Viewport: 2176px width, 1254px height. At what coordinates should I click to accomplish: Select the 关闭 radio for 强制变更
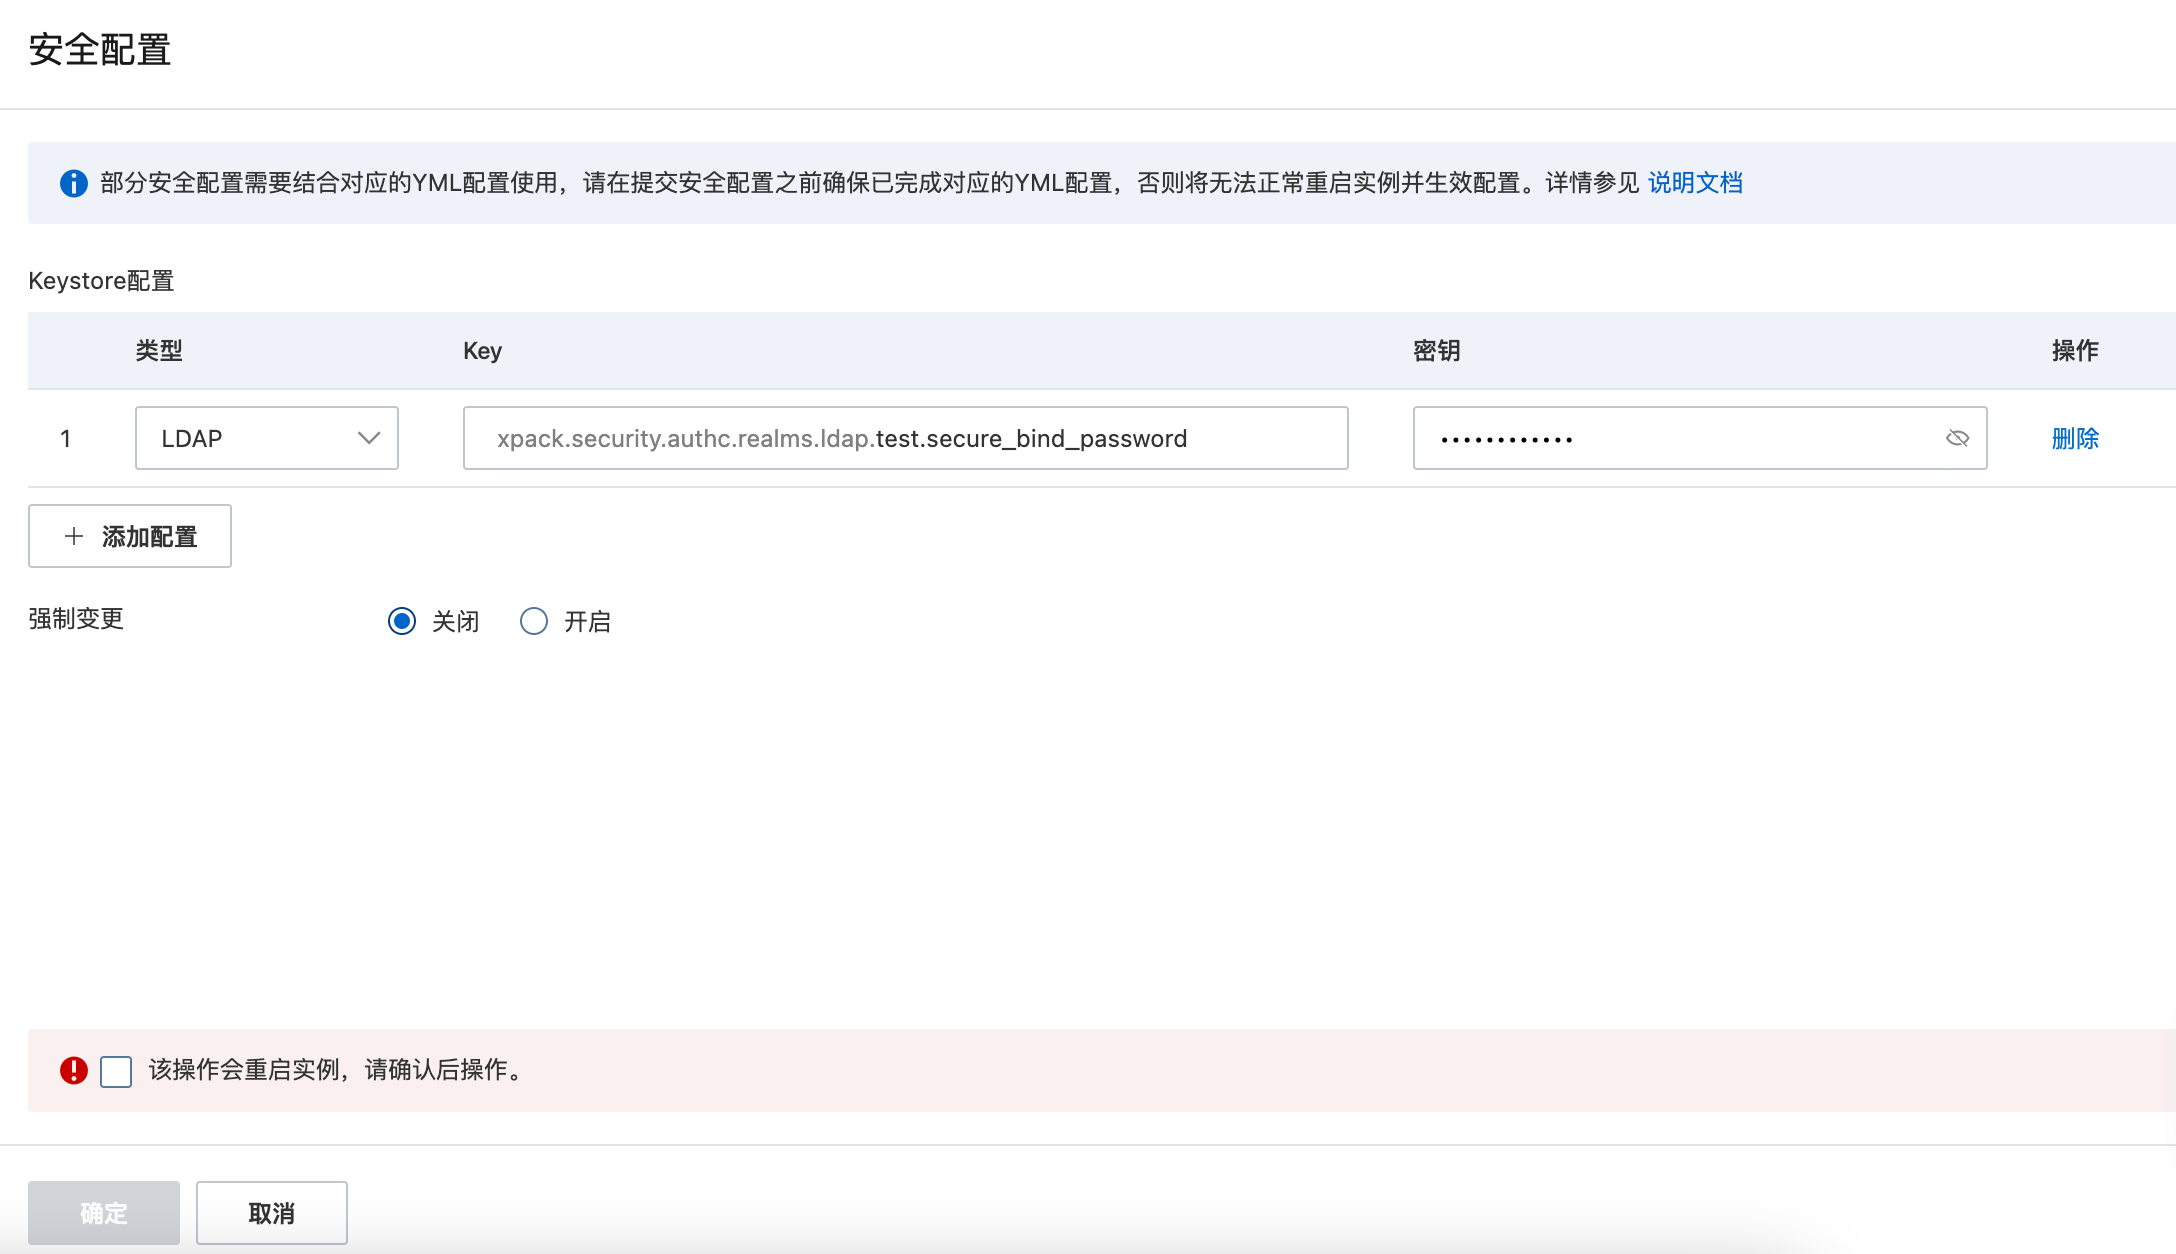click(x=402, y=621)
